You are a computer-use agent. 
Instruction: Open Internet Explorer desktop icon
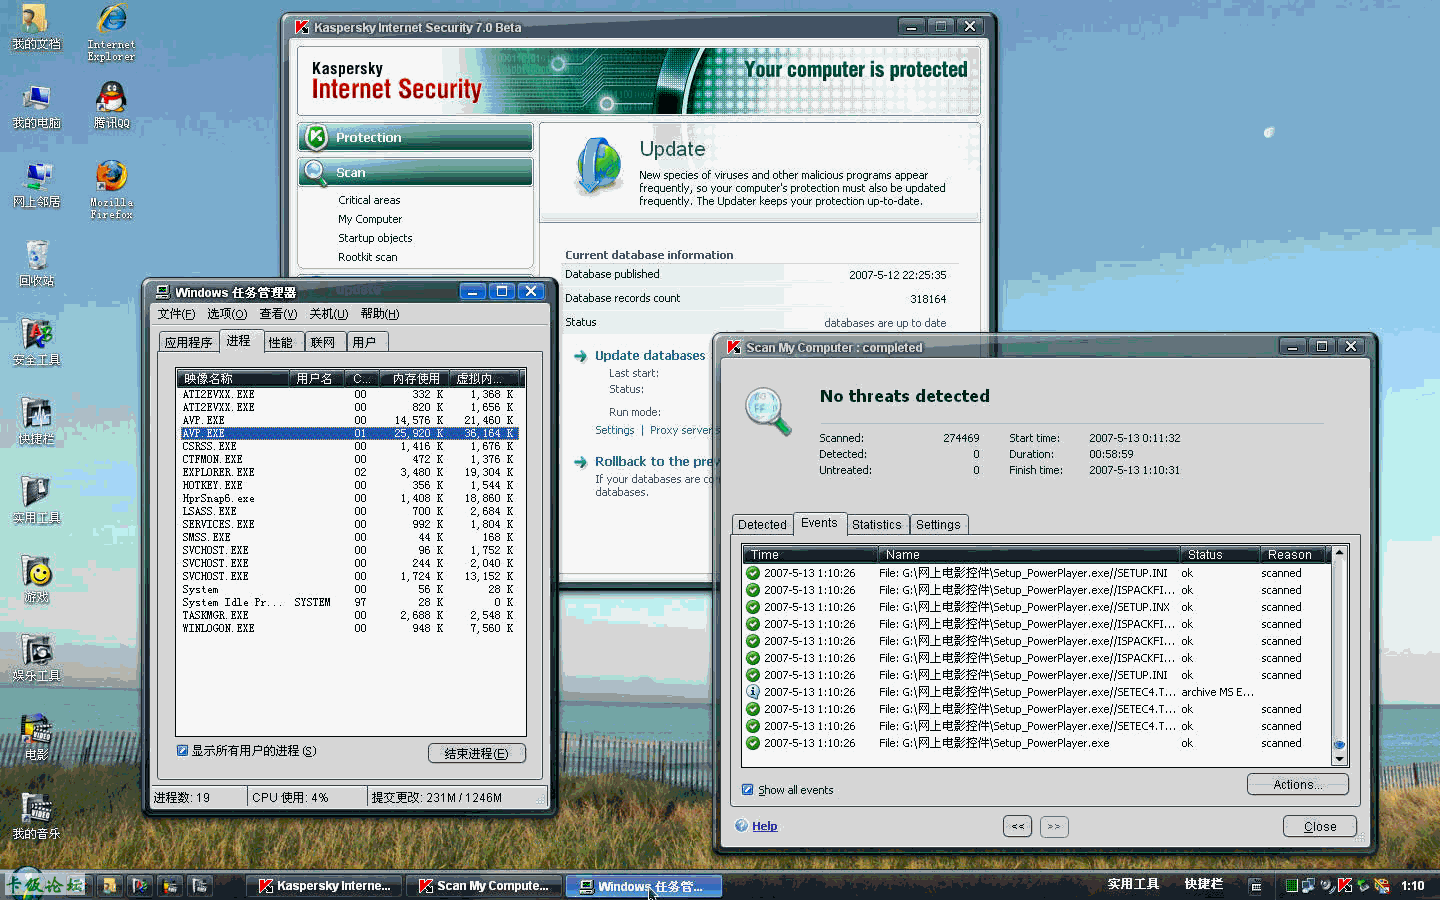click(x=111, y=32)
